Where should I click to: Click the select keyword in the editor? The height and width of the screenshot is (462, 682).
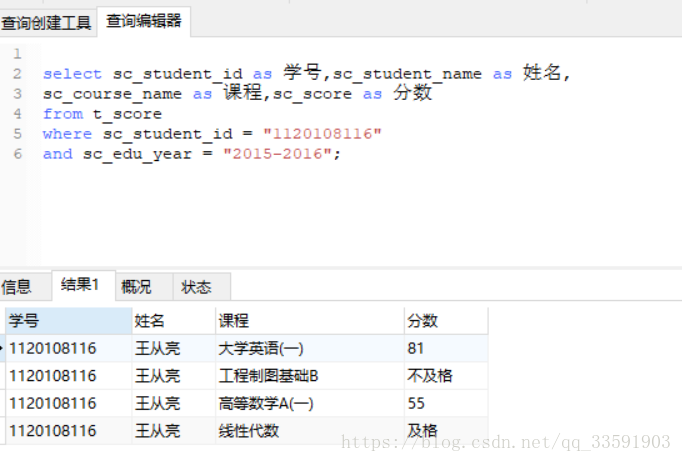point(72,74)
